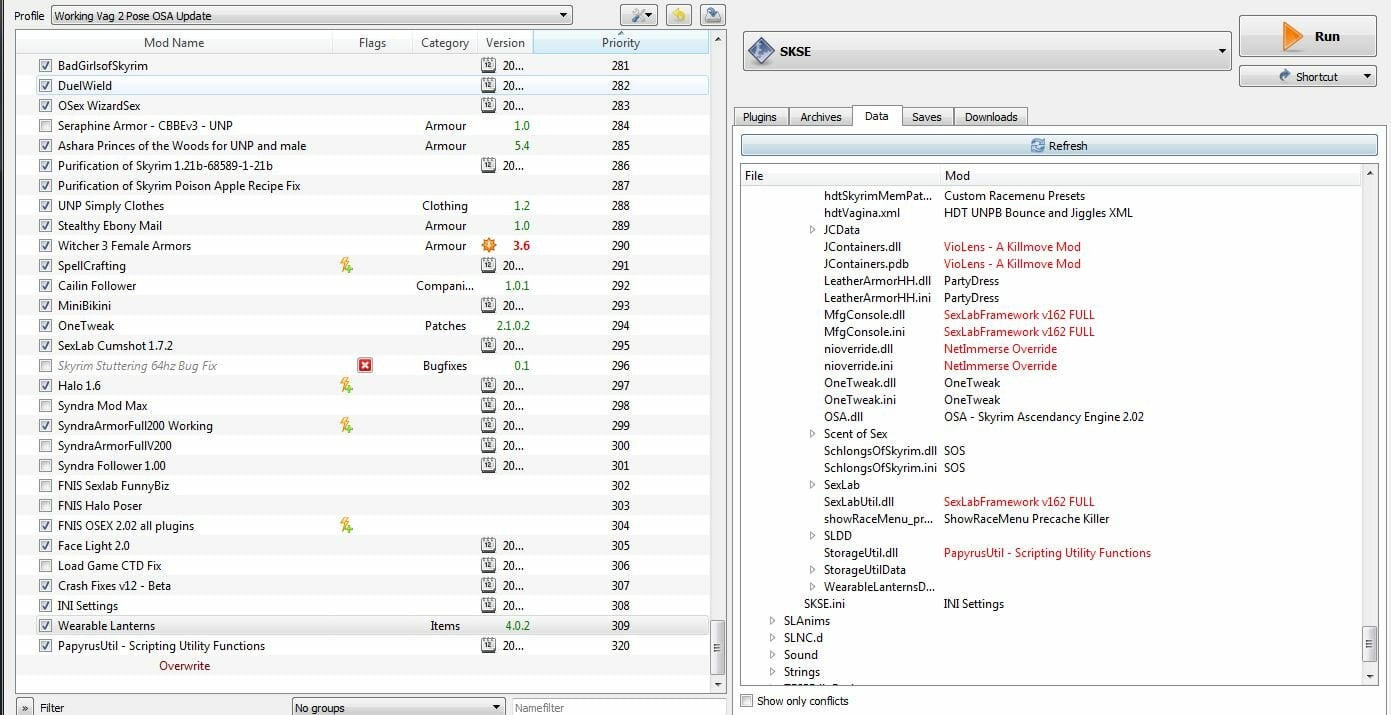Select the Overwrite entry
The height and width of the screenshot is (715, 1391).
pyautogui.click(x=185, y=666)
